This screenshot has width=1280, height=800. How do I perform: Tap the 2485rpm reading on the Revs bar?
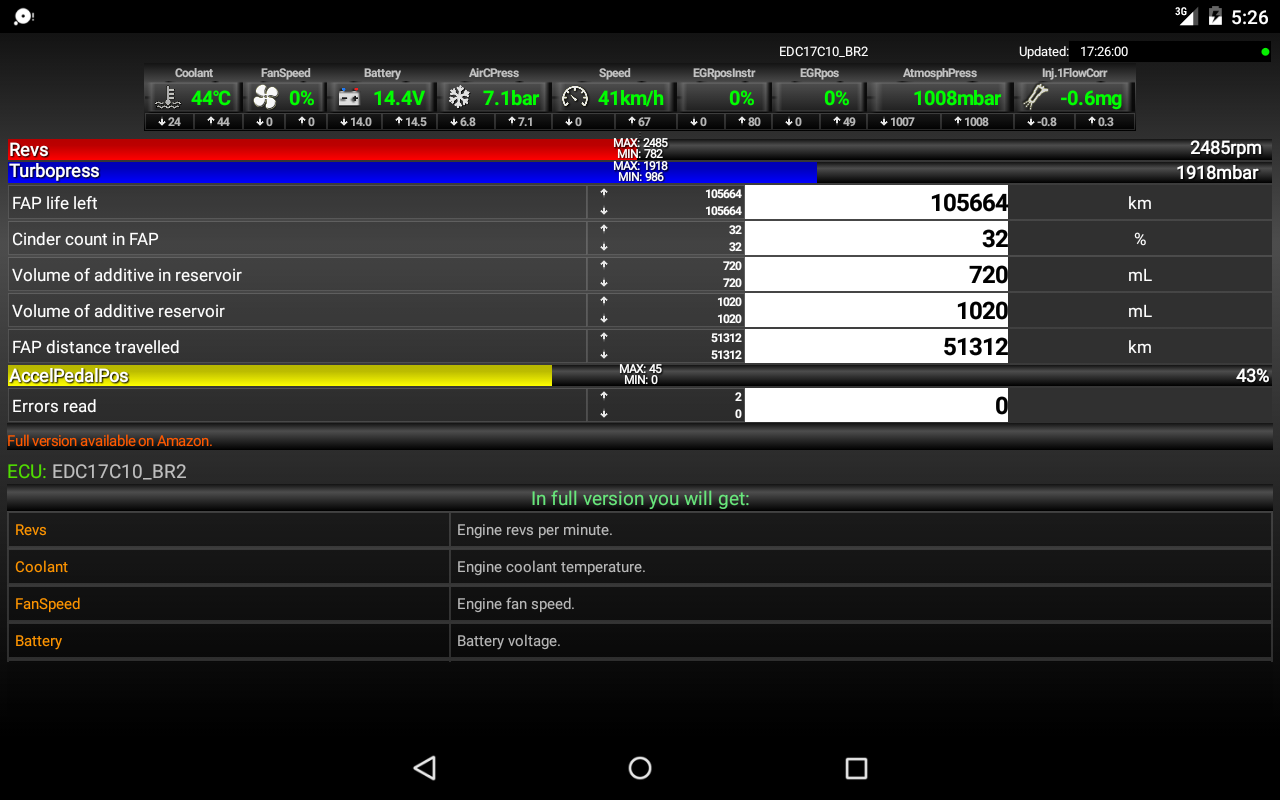coord(1225,148)
